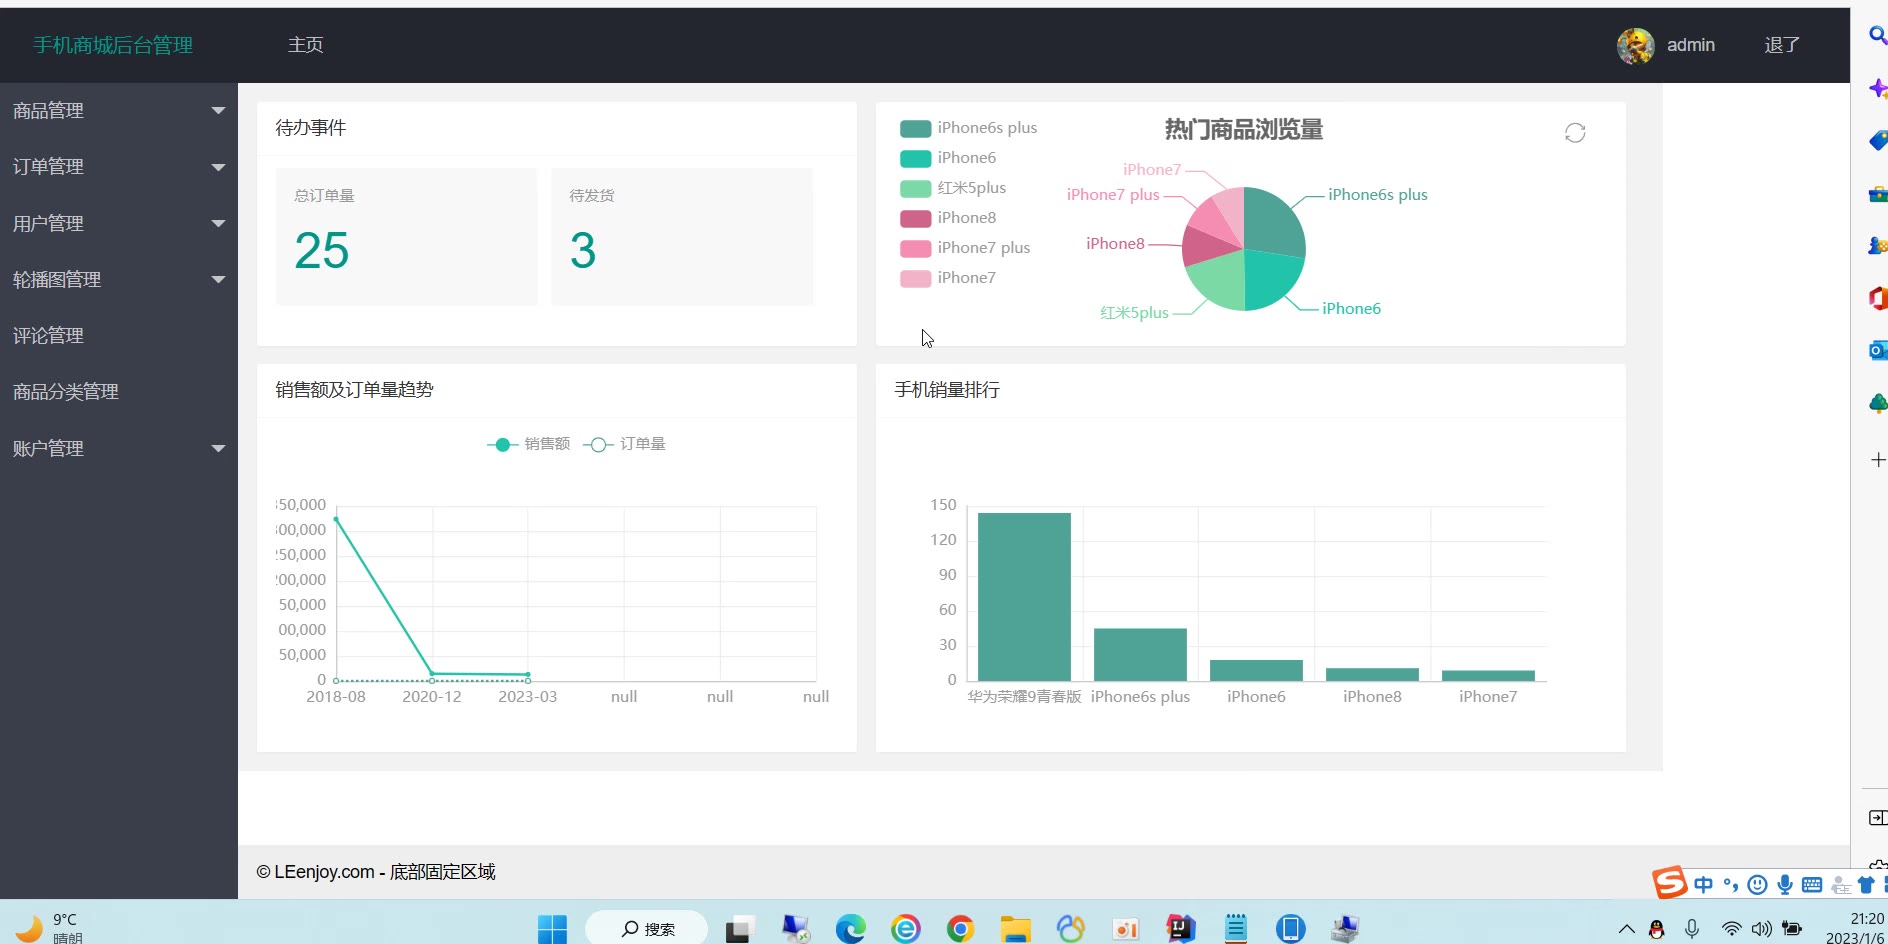Click the speaker volume tray icon
The image size is (1888, 944).
(x=1761, y=929)
